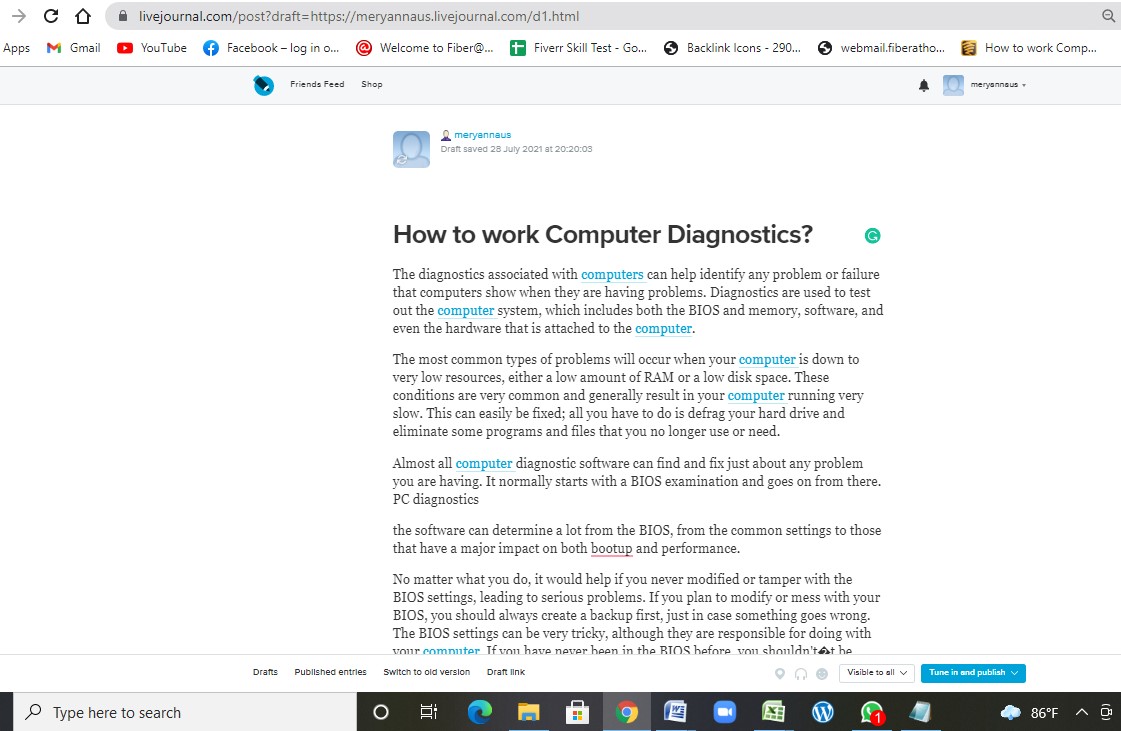This screenshot has height=731, width=1121.
Task: Open Microsoft Word from the taskbar
Action: coord(676,712)
